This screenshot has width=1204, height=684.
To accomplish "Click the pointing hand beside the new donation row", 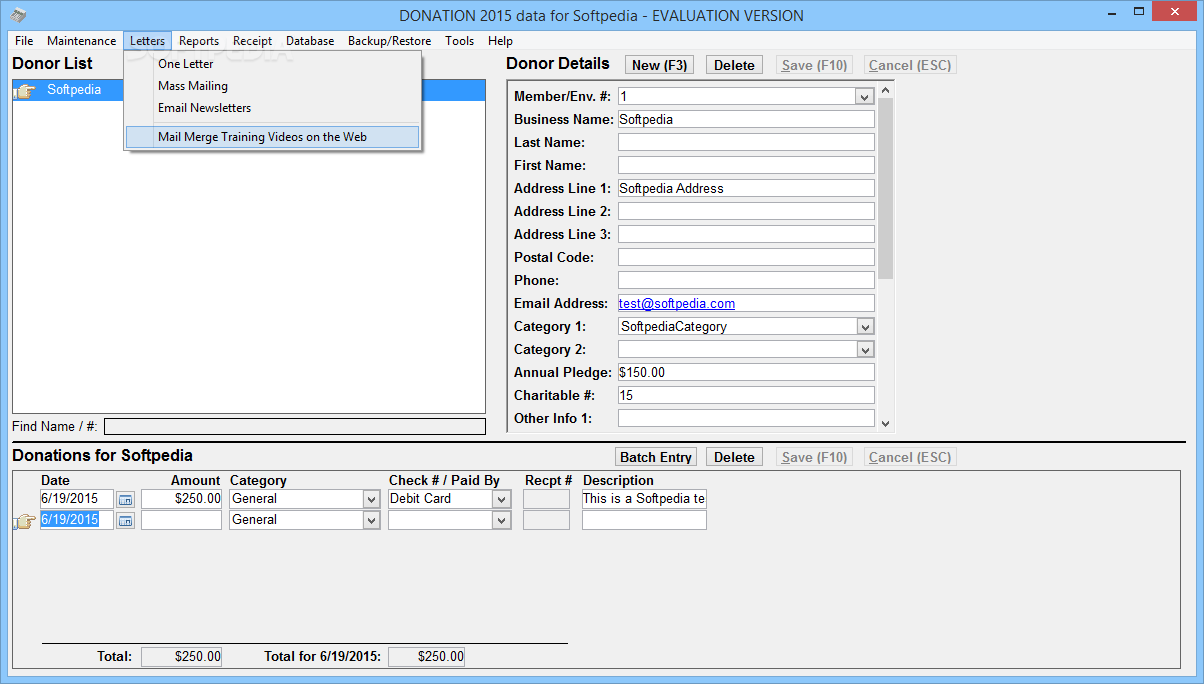I will tap(25, 522).
